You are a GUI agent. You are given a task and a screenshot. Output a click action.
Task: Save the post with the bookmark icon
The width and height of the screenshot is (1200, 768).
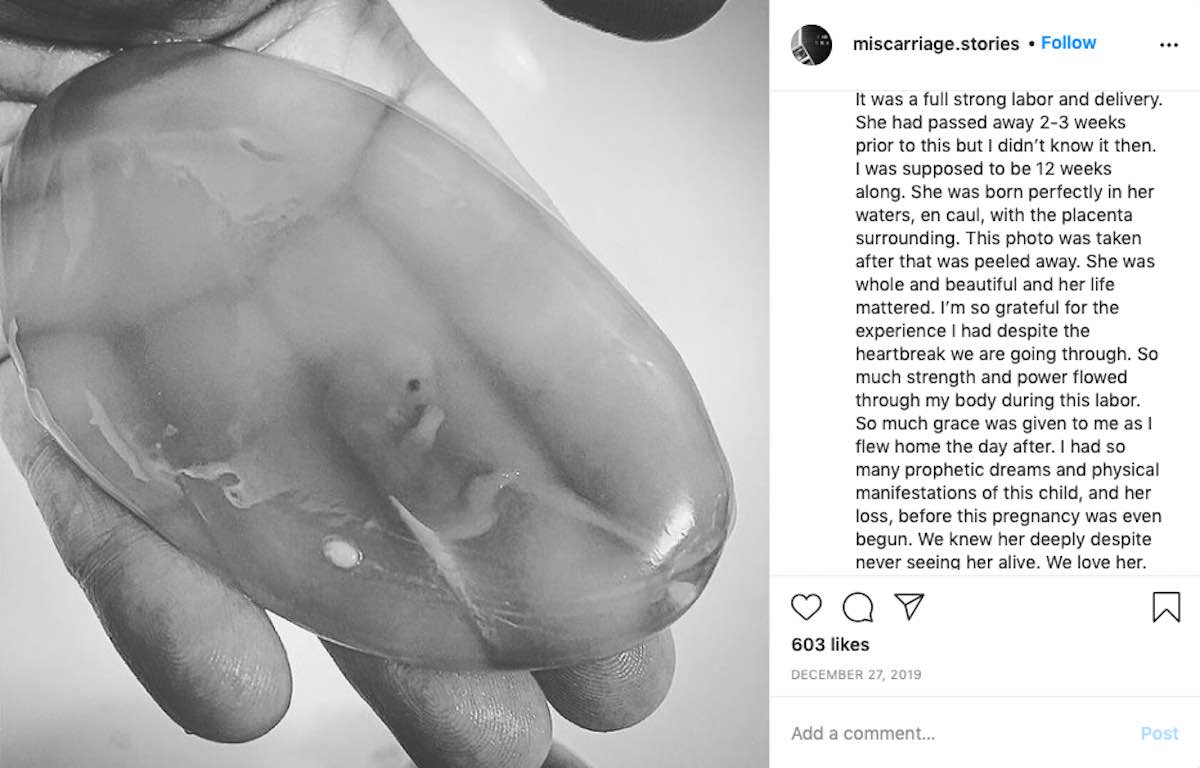1166,607
